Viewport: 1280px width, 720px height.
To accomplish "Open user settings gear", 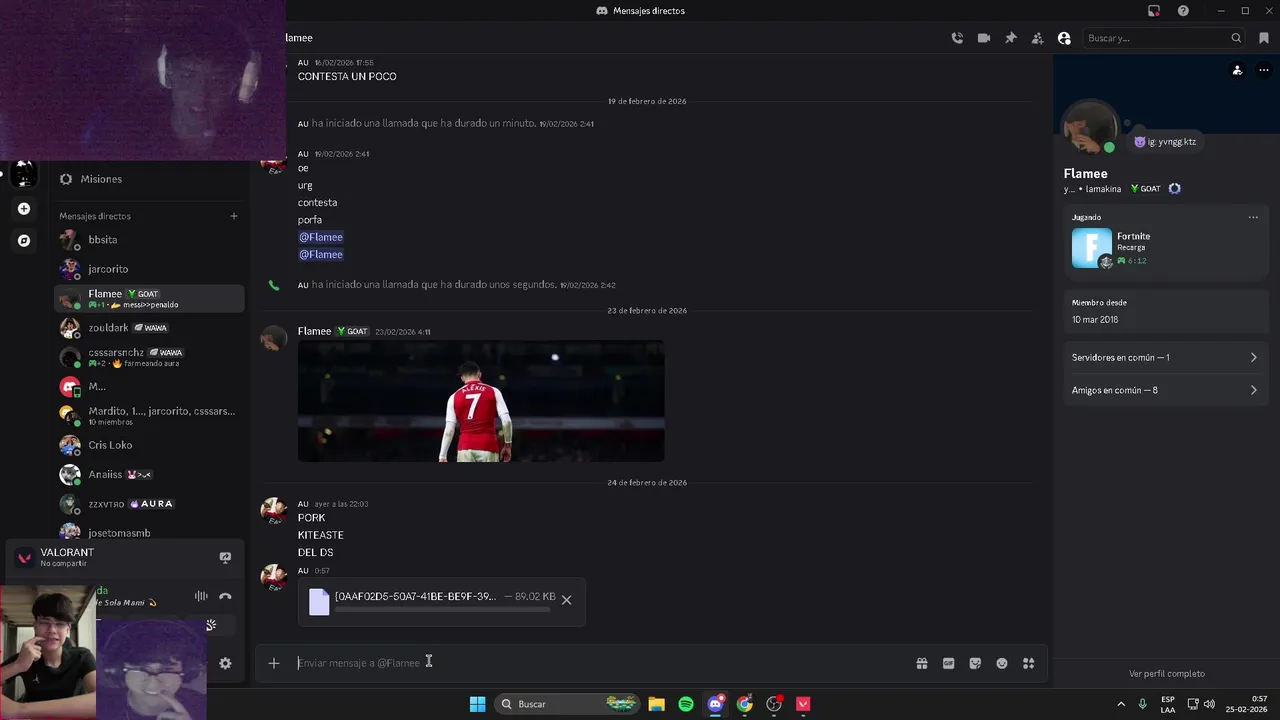I will (225, 663).
